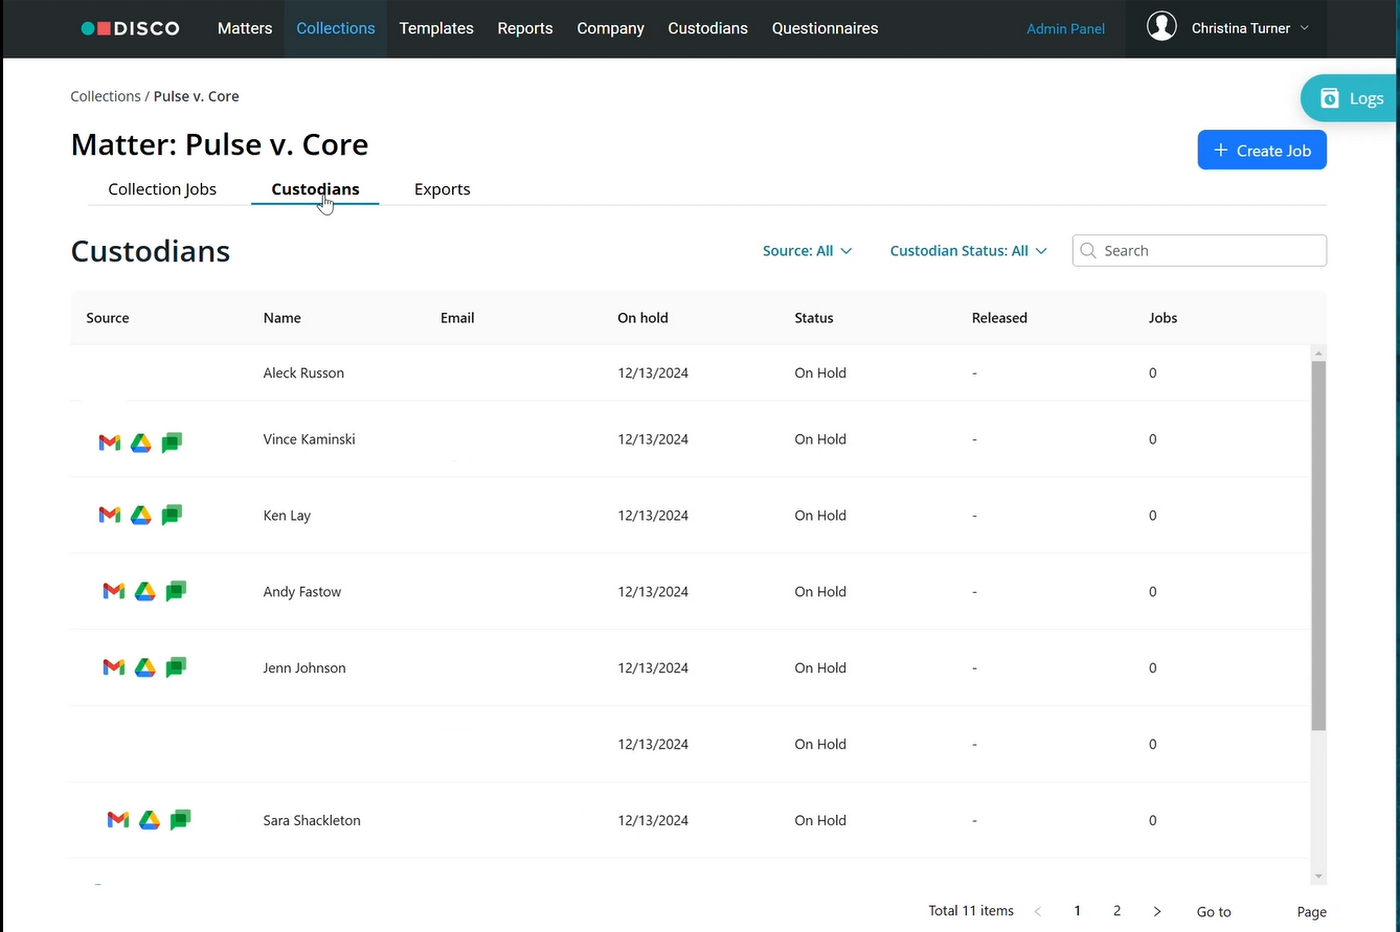
Task: Go to next page arrow
Action: click(1157, 911)
